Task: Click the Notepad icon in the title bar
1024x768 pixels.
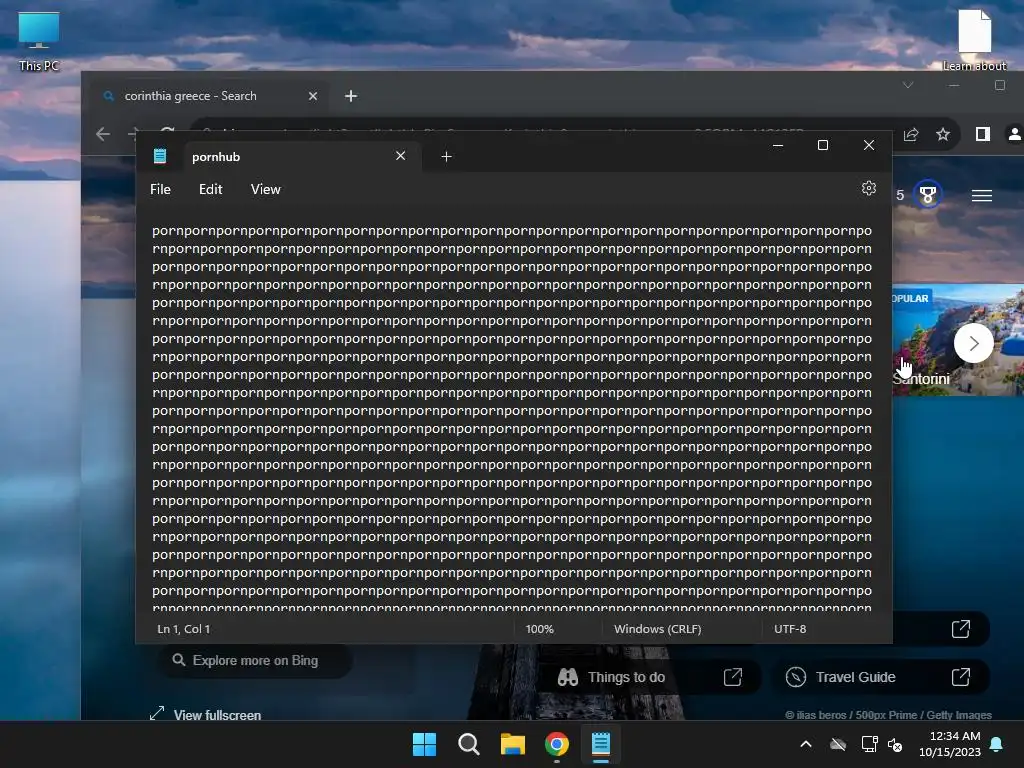Action: click(x=160, y=156)
